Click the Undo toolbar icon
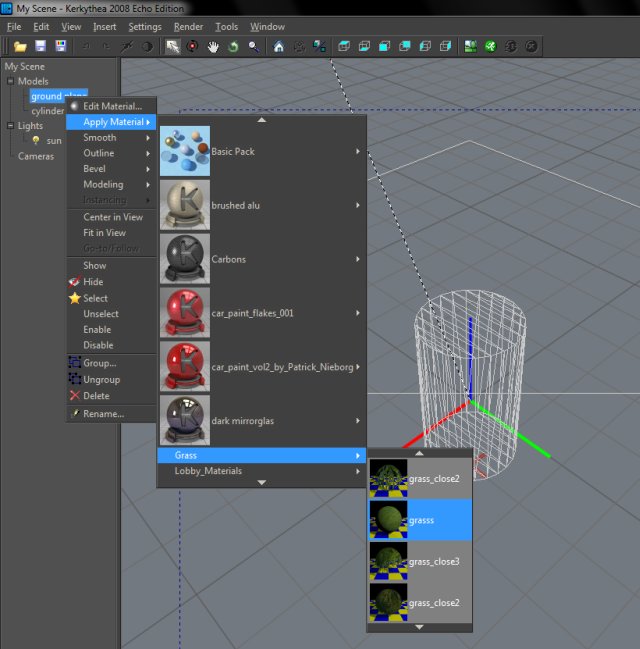The width and height of the screenshot is (640, 649). point(86,46)
